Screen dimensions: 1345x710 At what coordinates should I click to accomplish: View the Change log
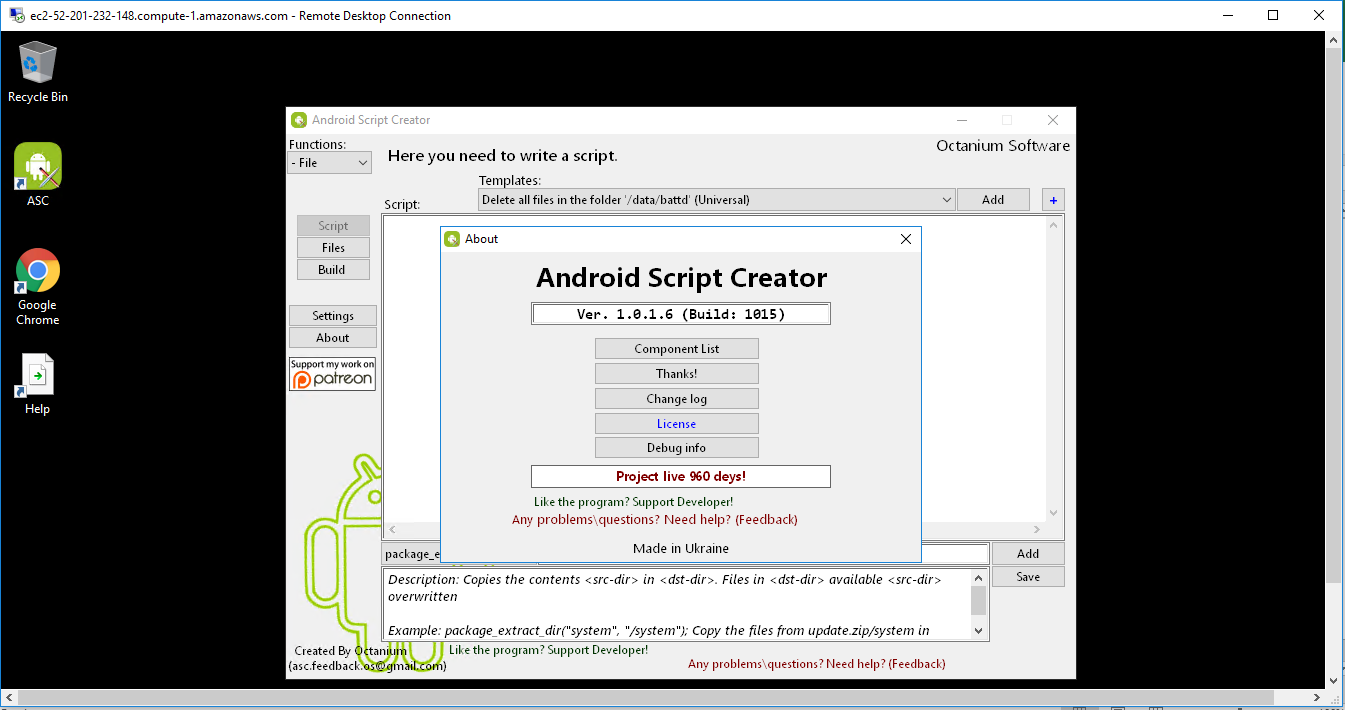[x=676, y=398]
